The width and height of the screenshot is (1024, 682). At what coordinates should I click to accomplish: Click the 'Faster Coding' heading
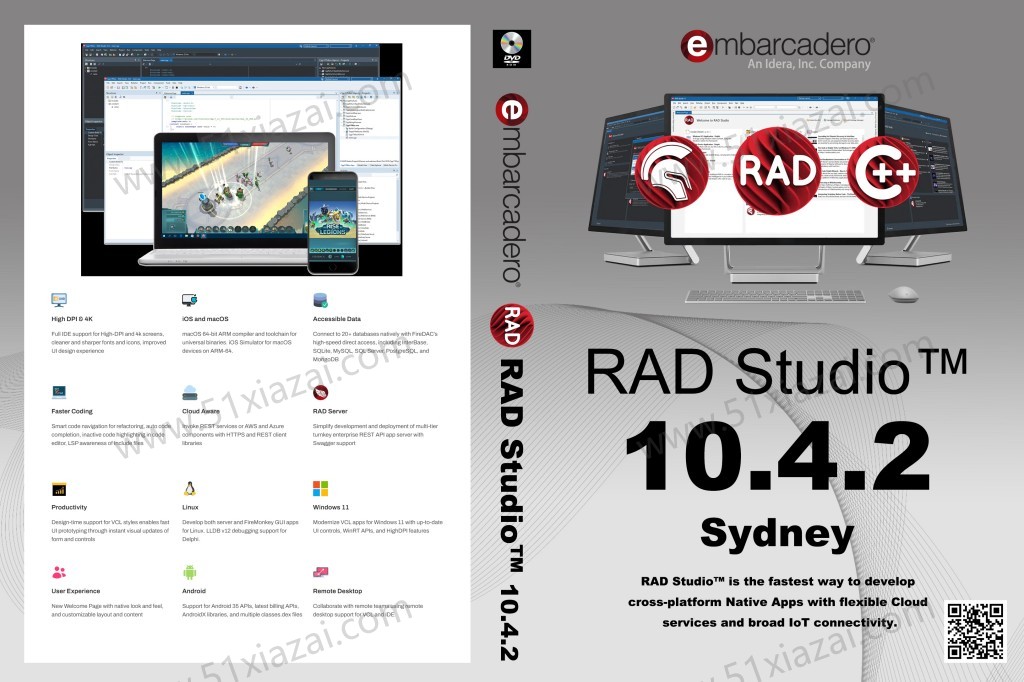click(x=72, y=411)
